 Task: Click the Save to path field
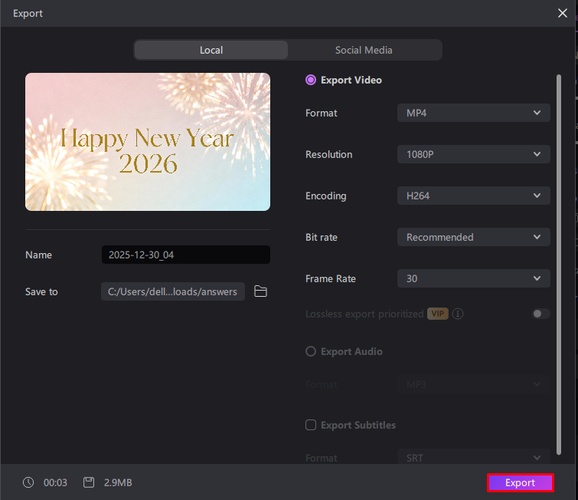pyautogui.click(x=173, y=291)
